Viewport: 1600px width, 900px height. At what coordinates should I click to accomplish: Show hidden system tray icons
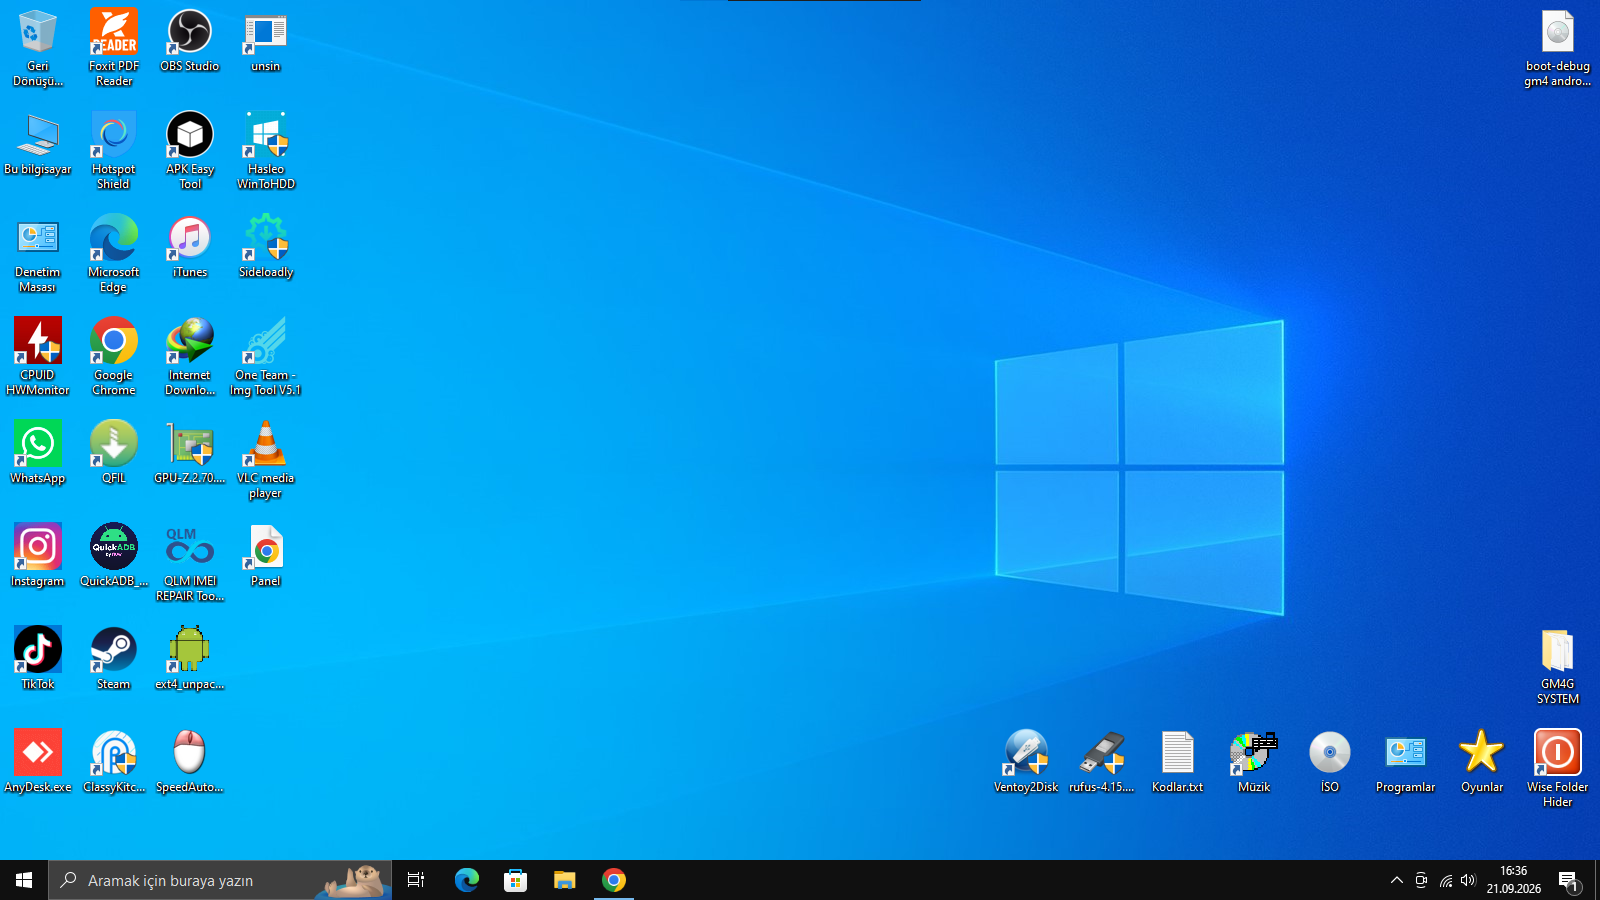click(1397, 880)
